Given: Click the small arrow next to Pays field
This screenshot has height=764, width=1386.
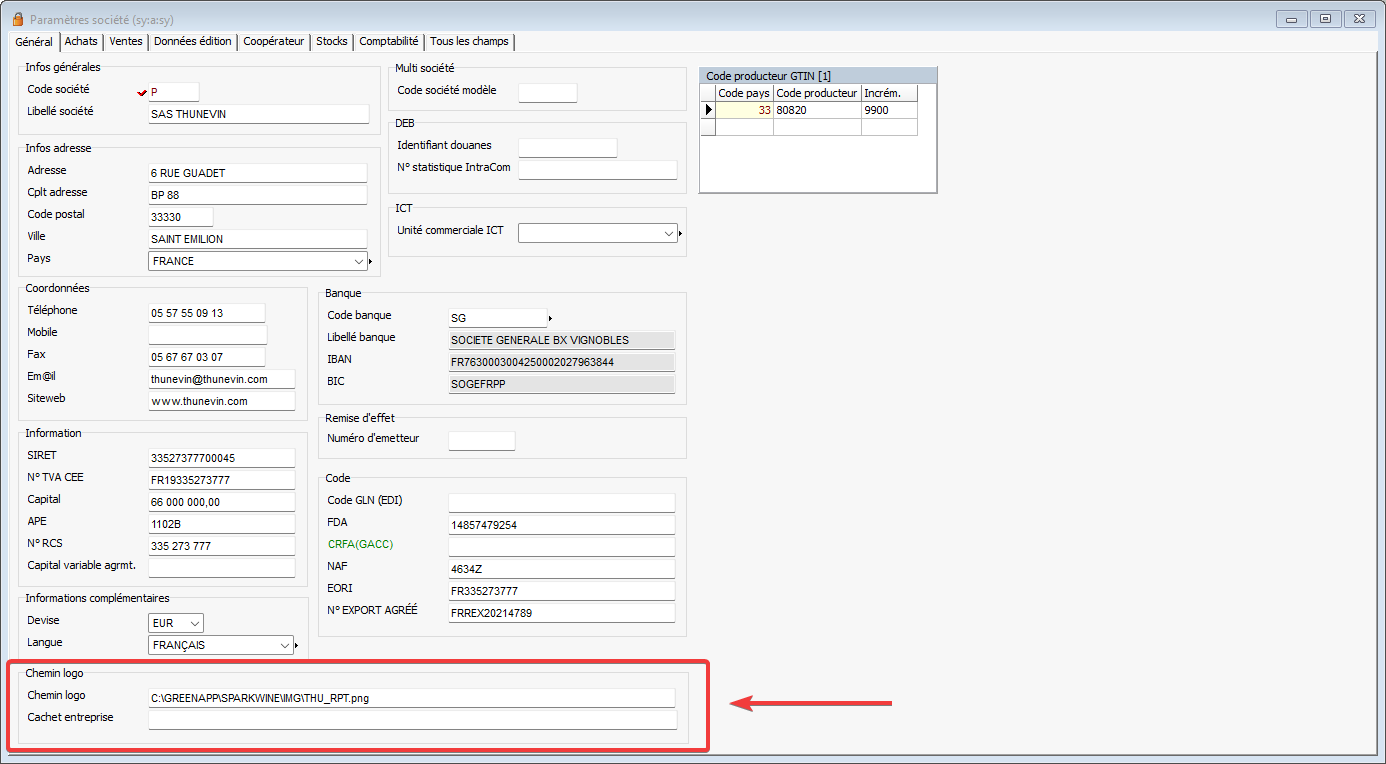Looking at the screenshot, I should click(x=370, y=262).
